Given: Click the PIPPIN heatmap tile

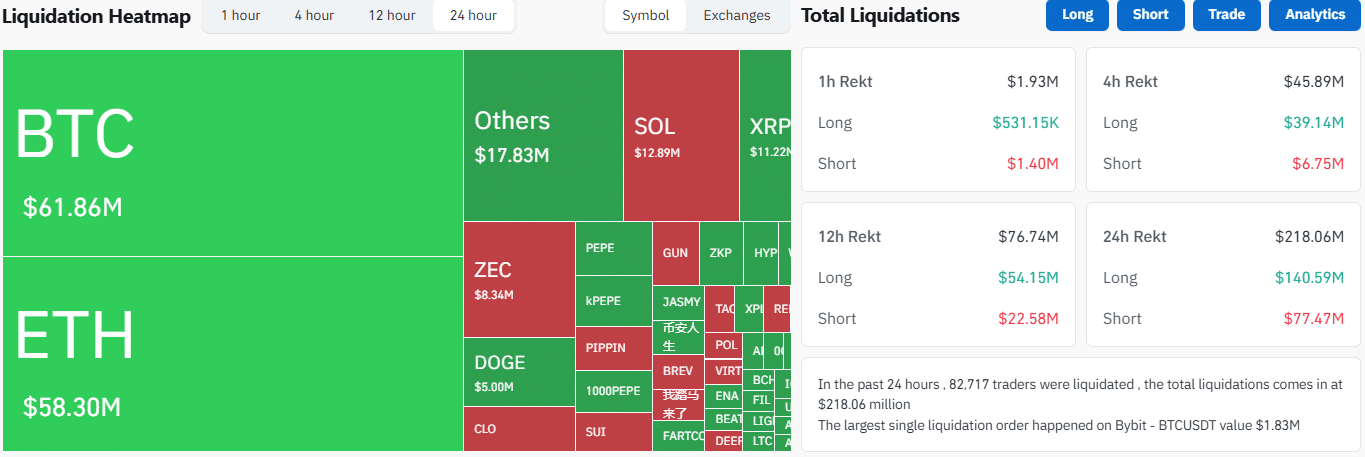Looking at the screenshot, I should [613, 348].
